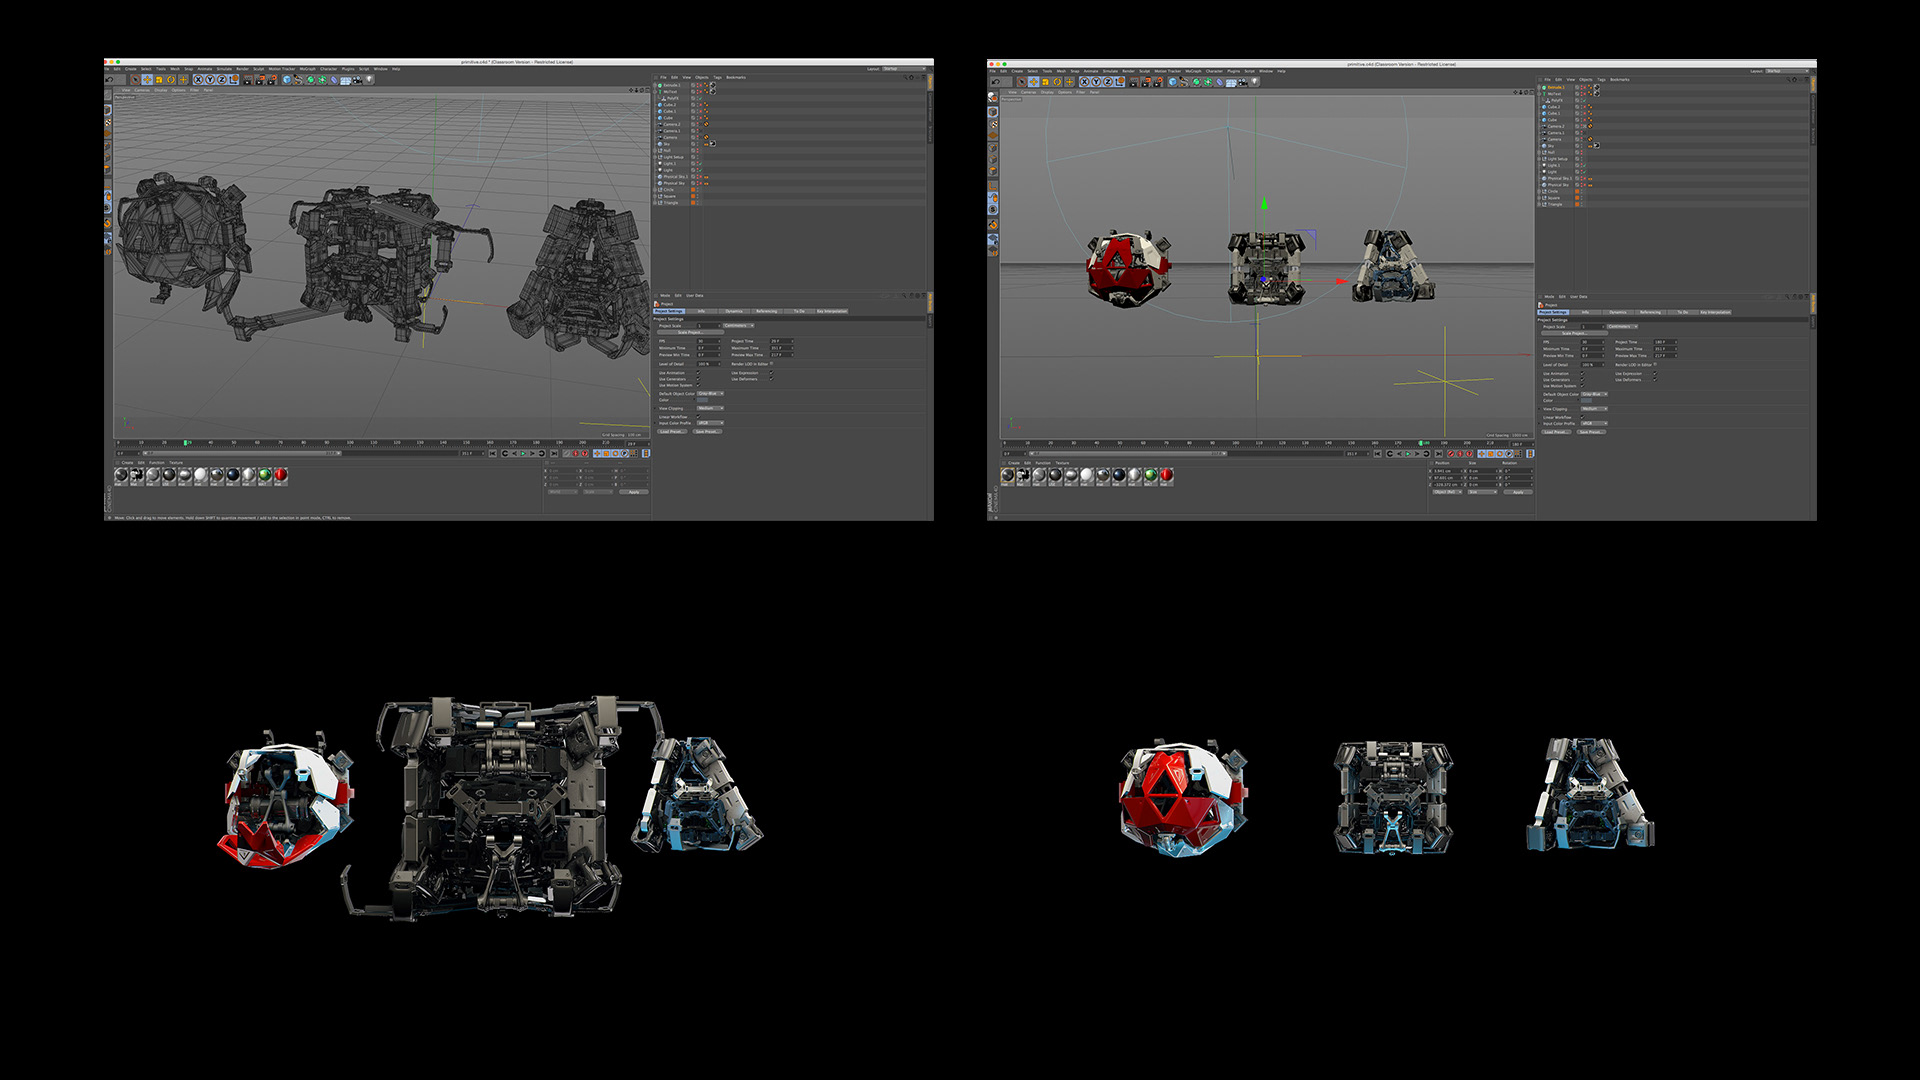Select the red material swatch in left window
The width and height of the screenshot is (1920, 1080).
(280, 475)
